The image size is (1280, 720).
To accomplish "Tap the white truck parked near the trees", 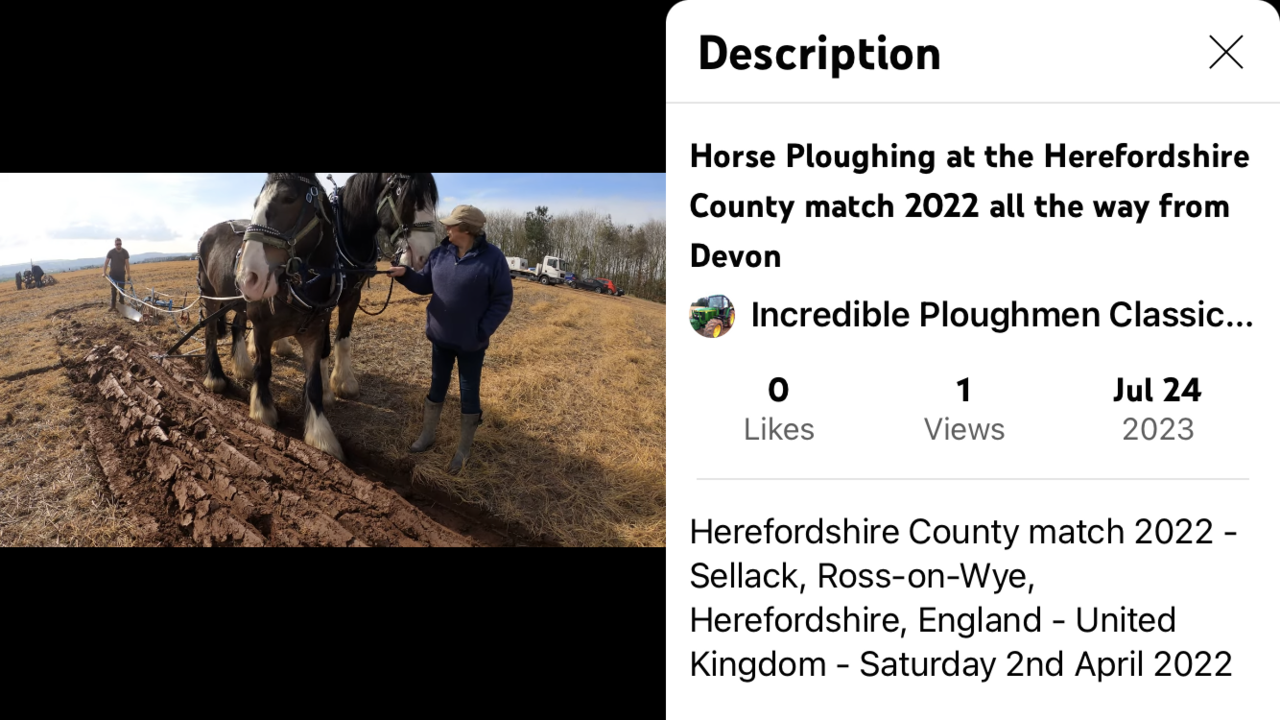I will coord(540,269).
